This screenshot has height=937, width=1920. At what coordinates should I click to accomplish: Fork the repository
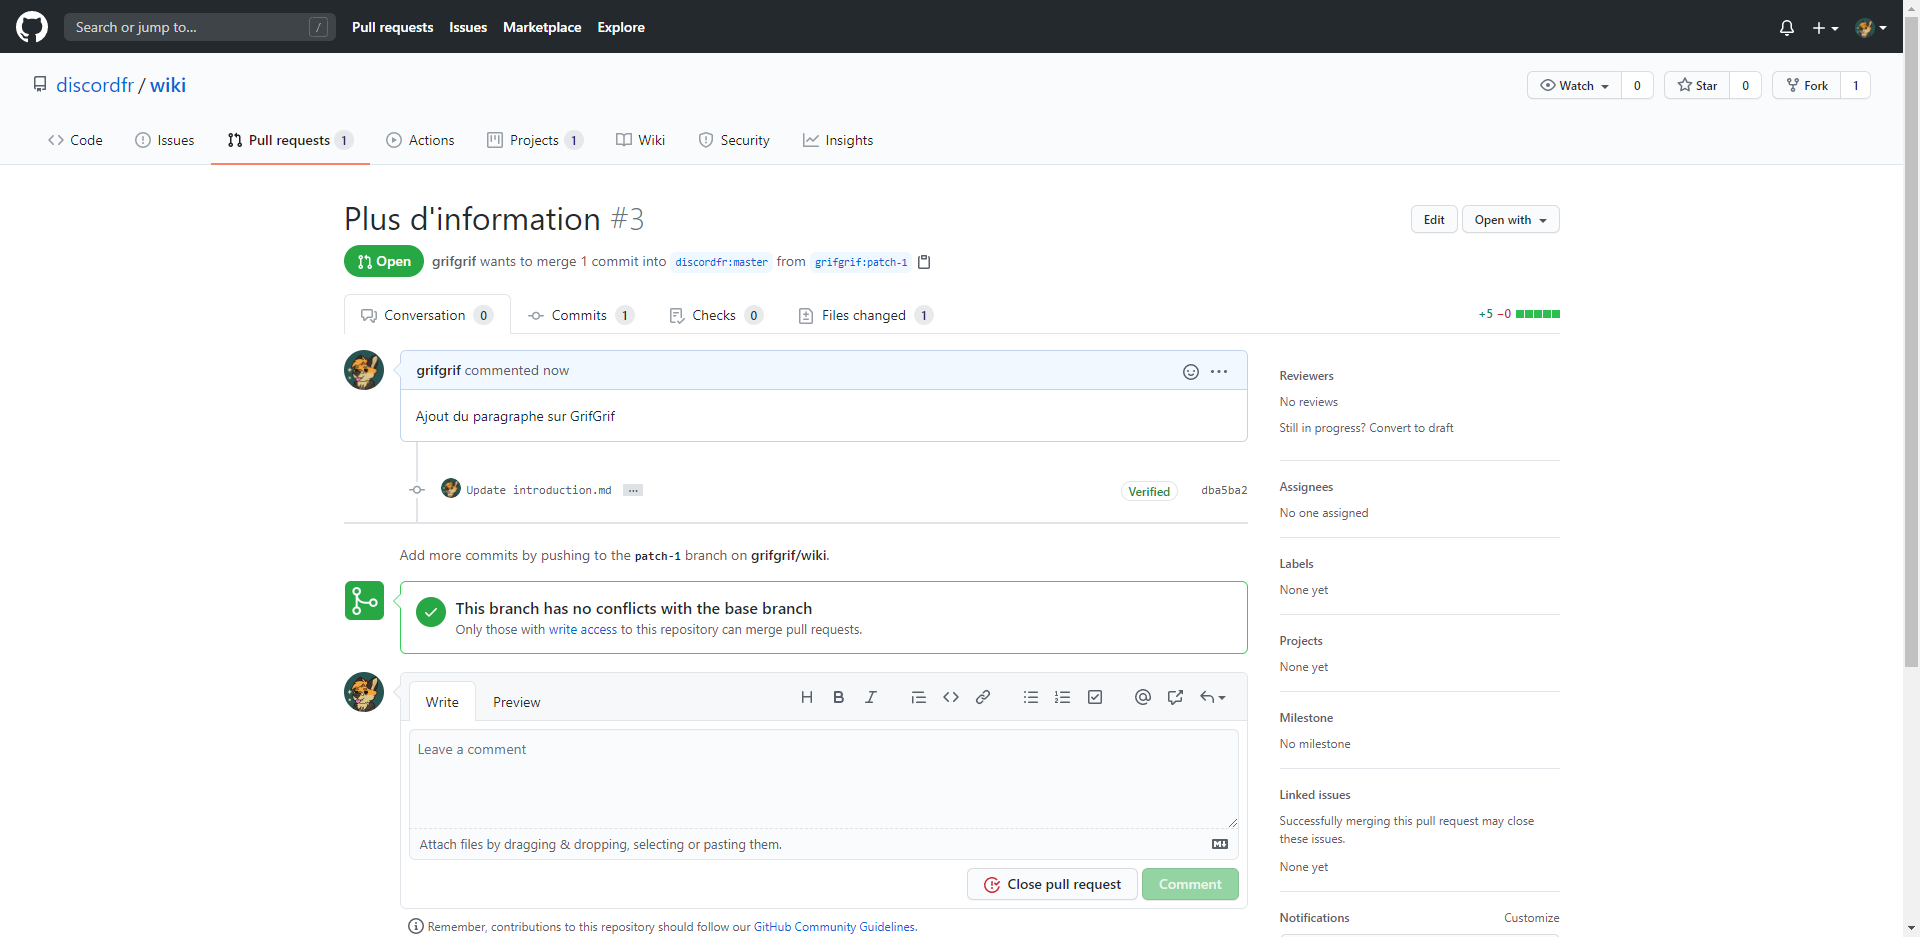point(1807,85)
